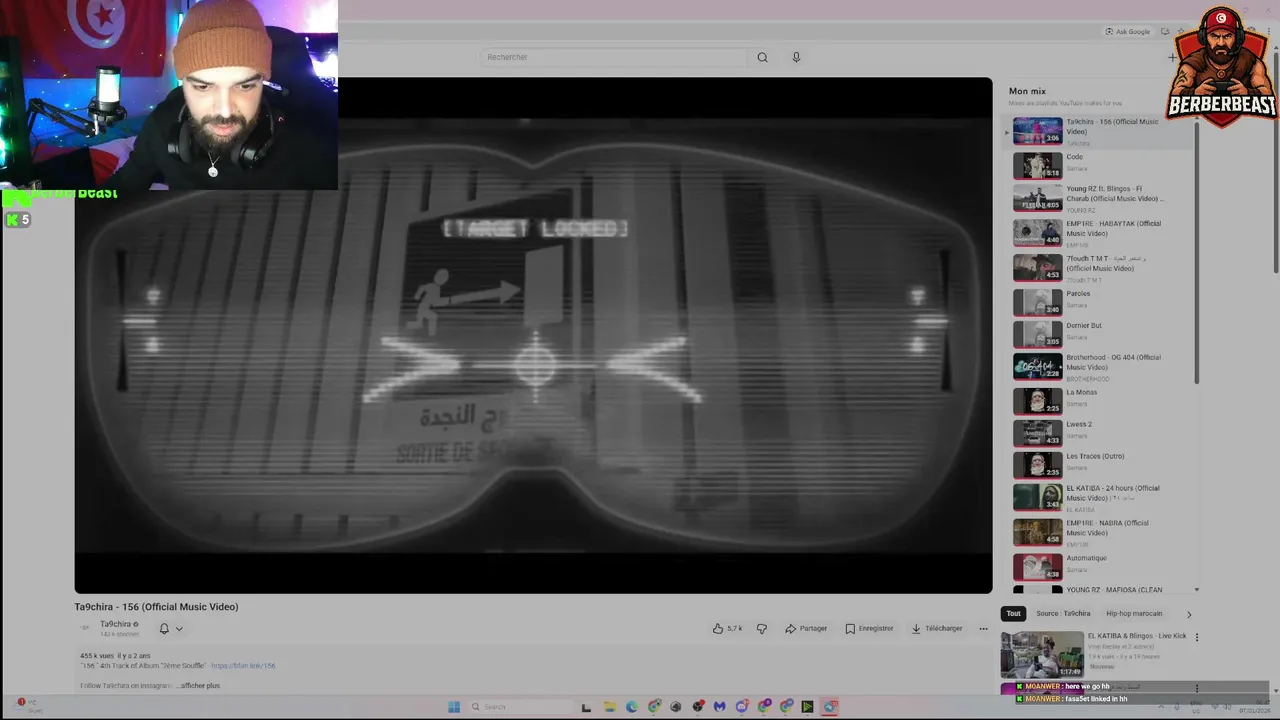1280x720 pixels.
Task: Play EMP1RE - NABRA from the mix
Action: coord(1102,531)
